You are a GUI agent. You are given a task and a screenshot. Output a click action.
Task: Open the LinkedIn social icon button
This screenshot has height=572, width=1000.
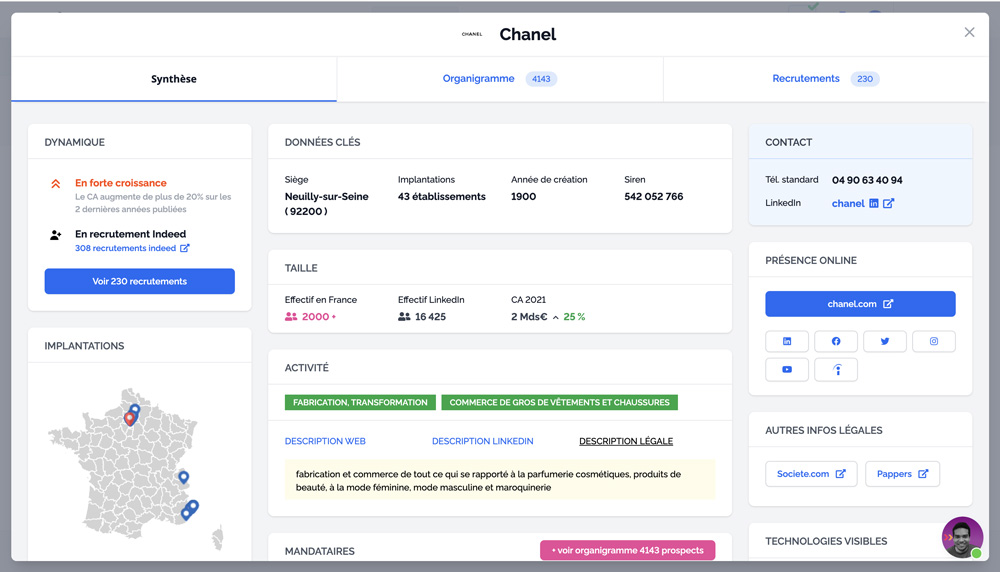(x=786, y=341)
